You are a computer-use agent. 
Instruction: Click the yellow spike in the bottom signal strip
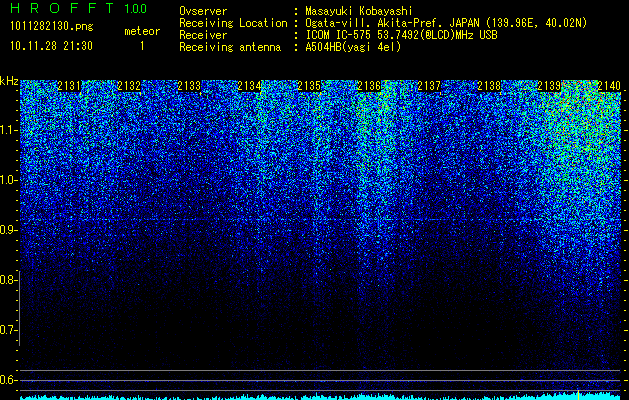[578, 394]
